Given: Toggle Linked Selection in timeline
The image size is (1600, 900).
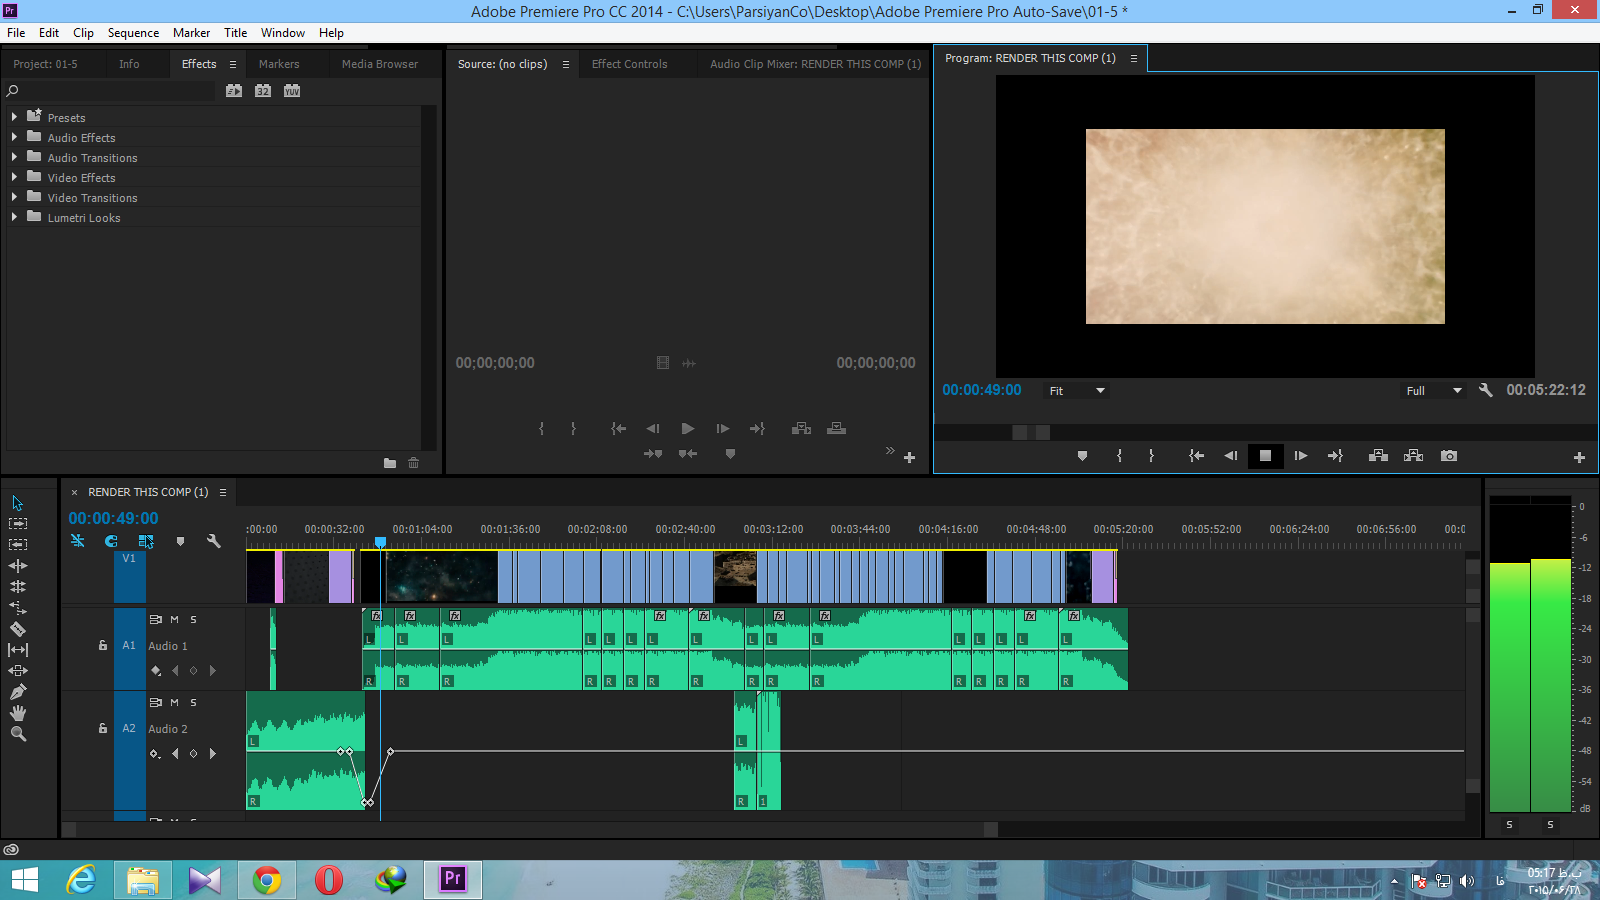Looking at the screenshot, I should click(x=146, y=541).
